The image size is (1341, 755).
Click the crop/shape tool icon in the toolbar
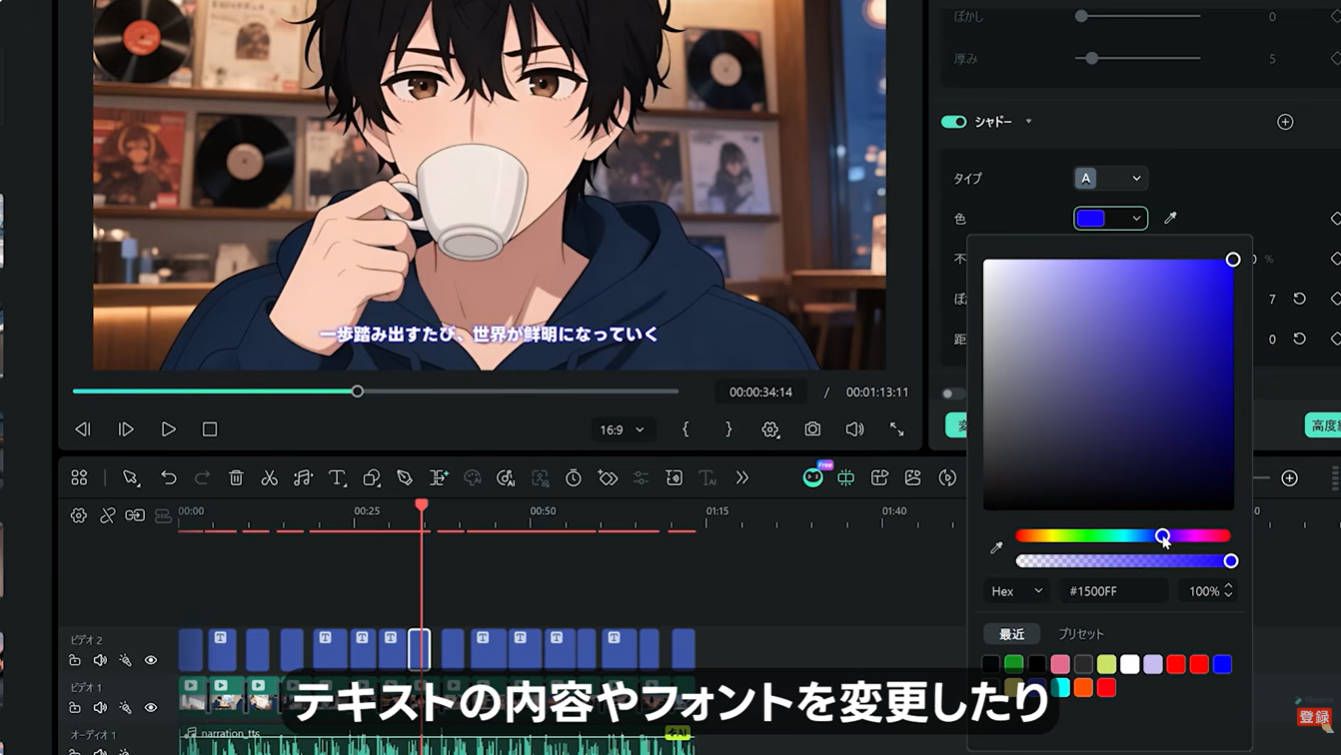click(x=371, y=478)
